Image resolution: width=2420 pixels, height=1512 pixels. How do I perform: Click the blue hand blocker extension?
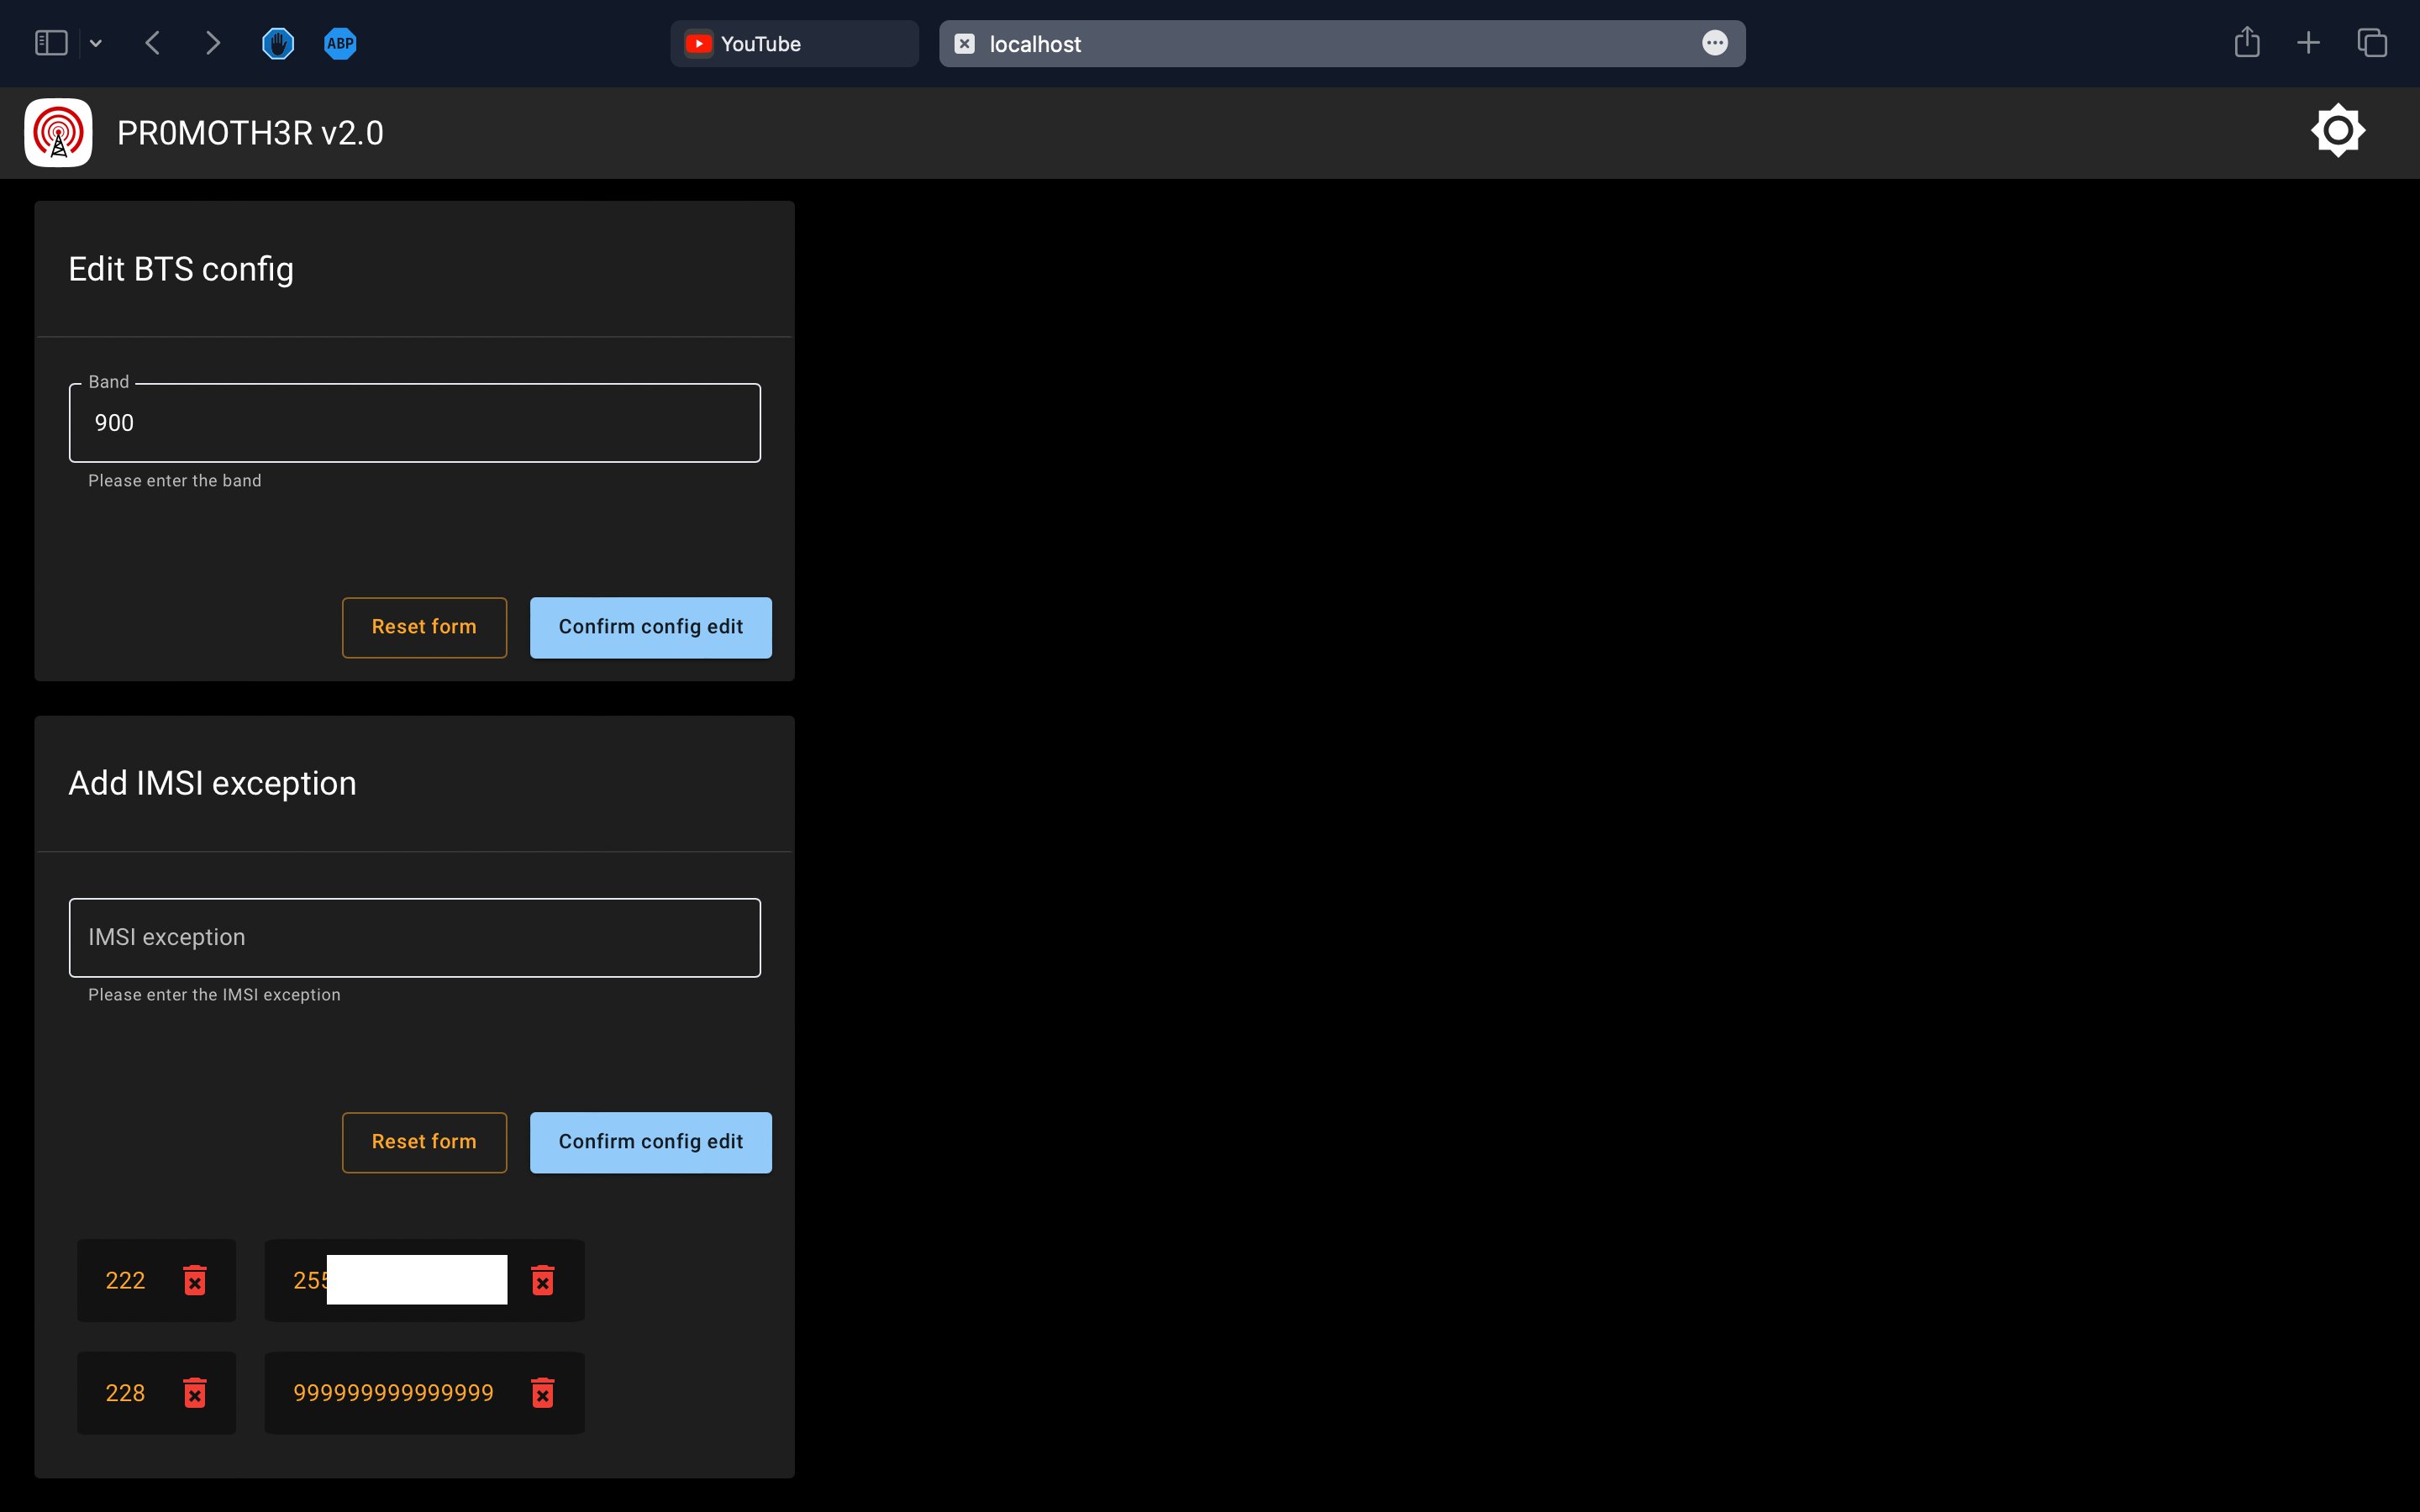click(278, 43)
